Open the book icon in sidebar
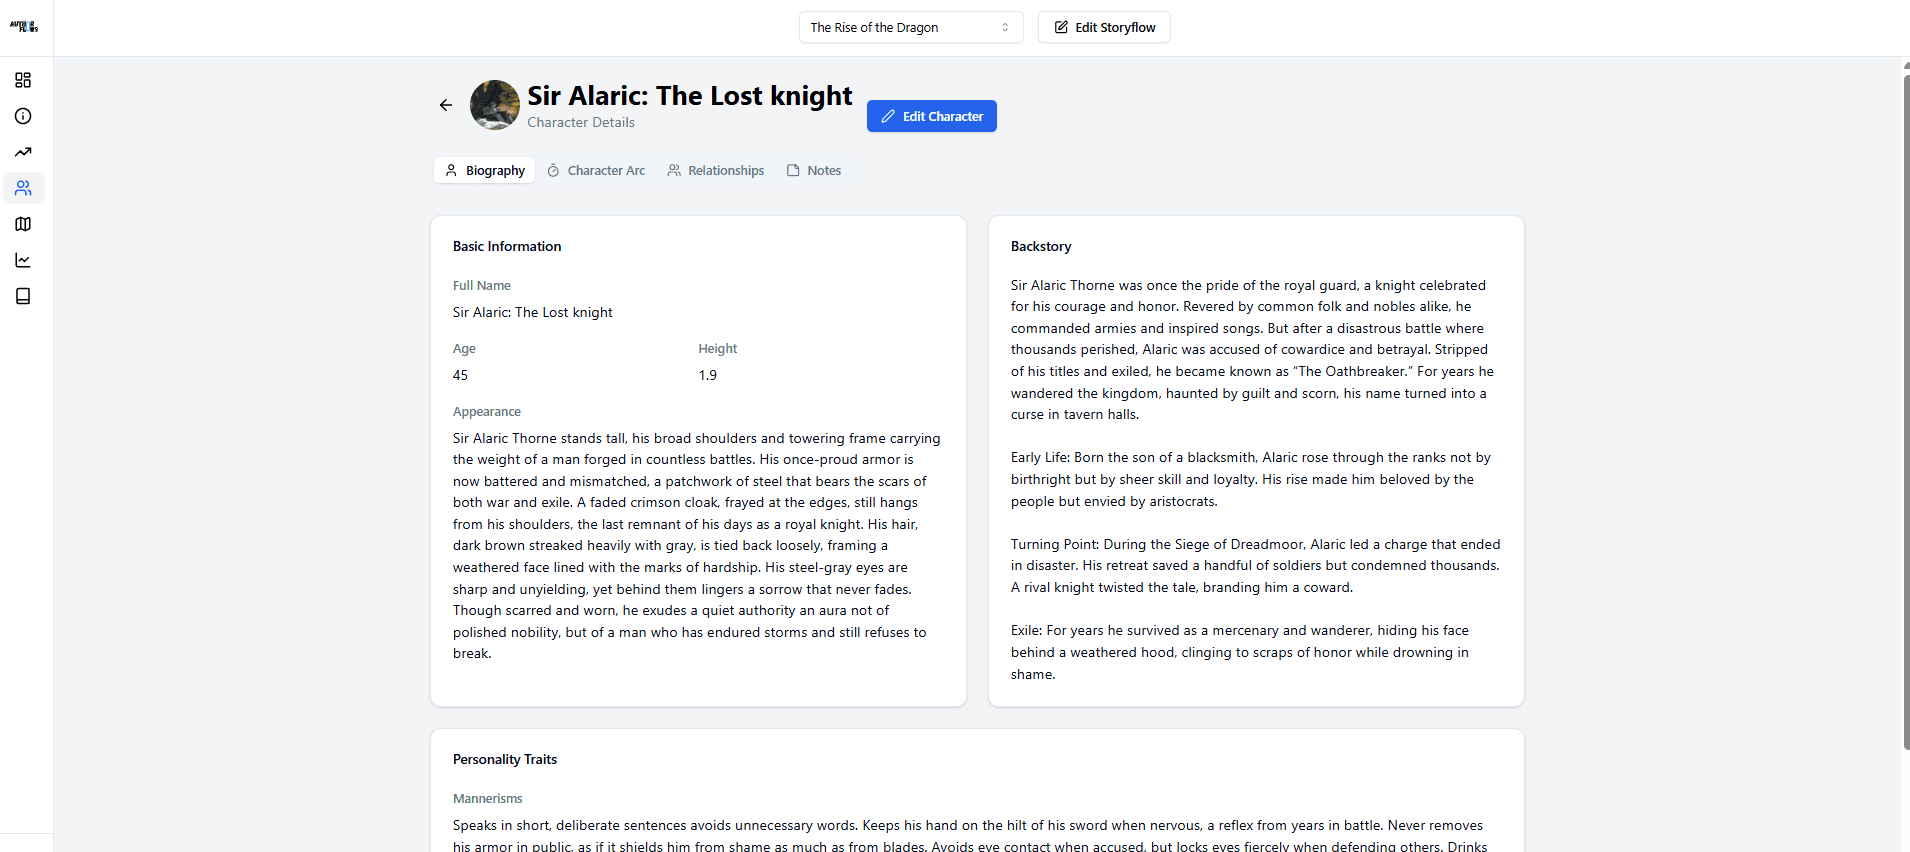 click(23, 296)
